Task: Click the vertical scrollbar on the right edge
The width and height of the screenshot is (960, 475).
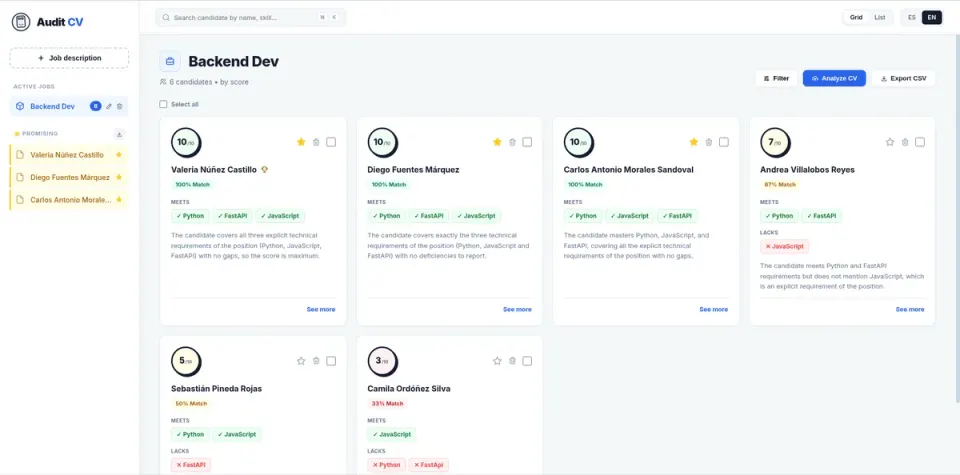Action: click(x=957, y=219)
